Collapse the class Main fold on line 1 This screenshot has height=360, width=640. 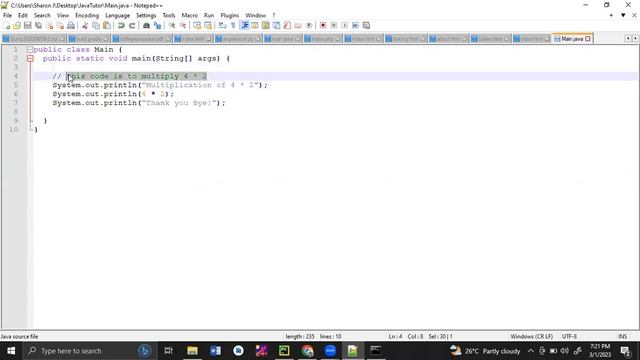30,49
